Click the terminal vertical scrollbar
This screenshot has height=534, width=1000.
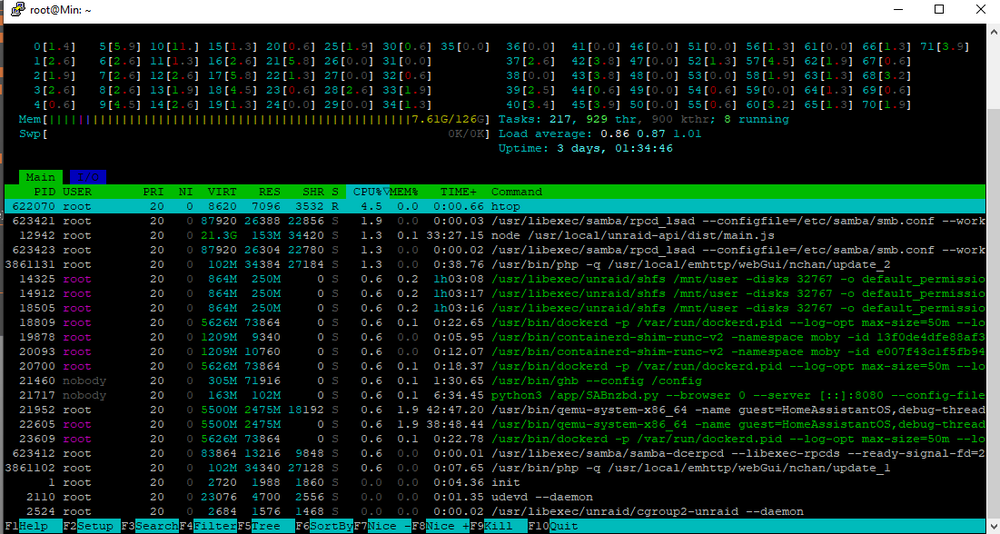[x=994, y=278]
